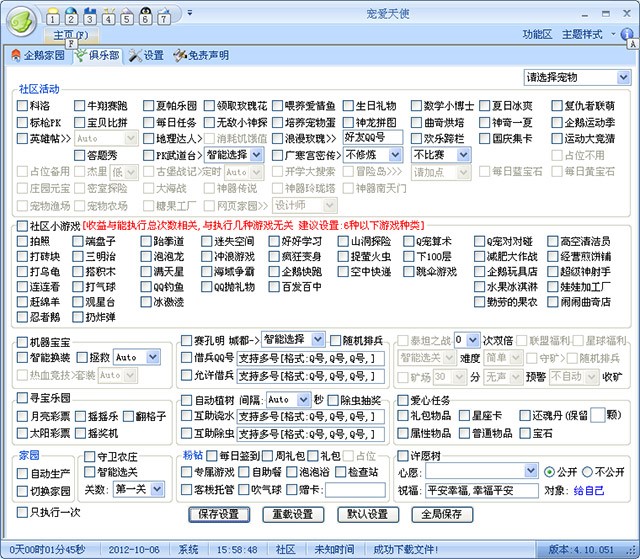This screenshot has width=640, height=559.
Task: Open the 第一关 level dropdown
Action: click(x=155, y=489)
